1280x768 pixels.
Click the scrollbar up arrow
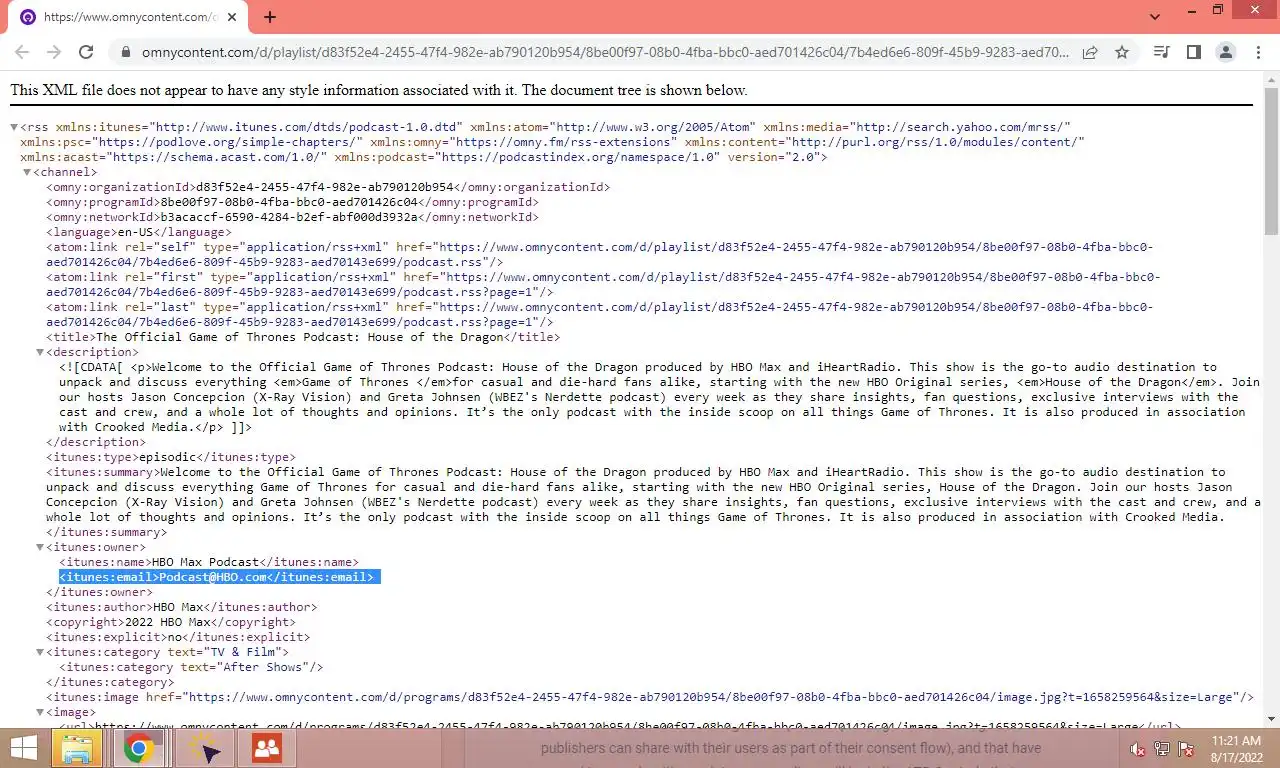[x=1271, y=79]
